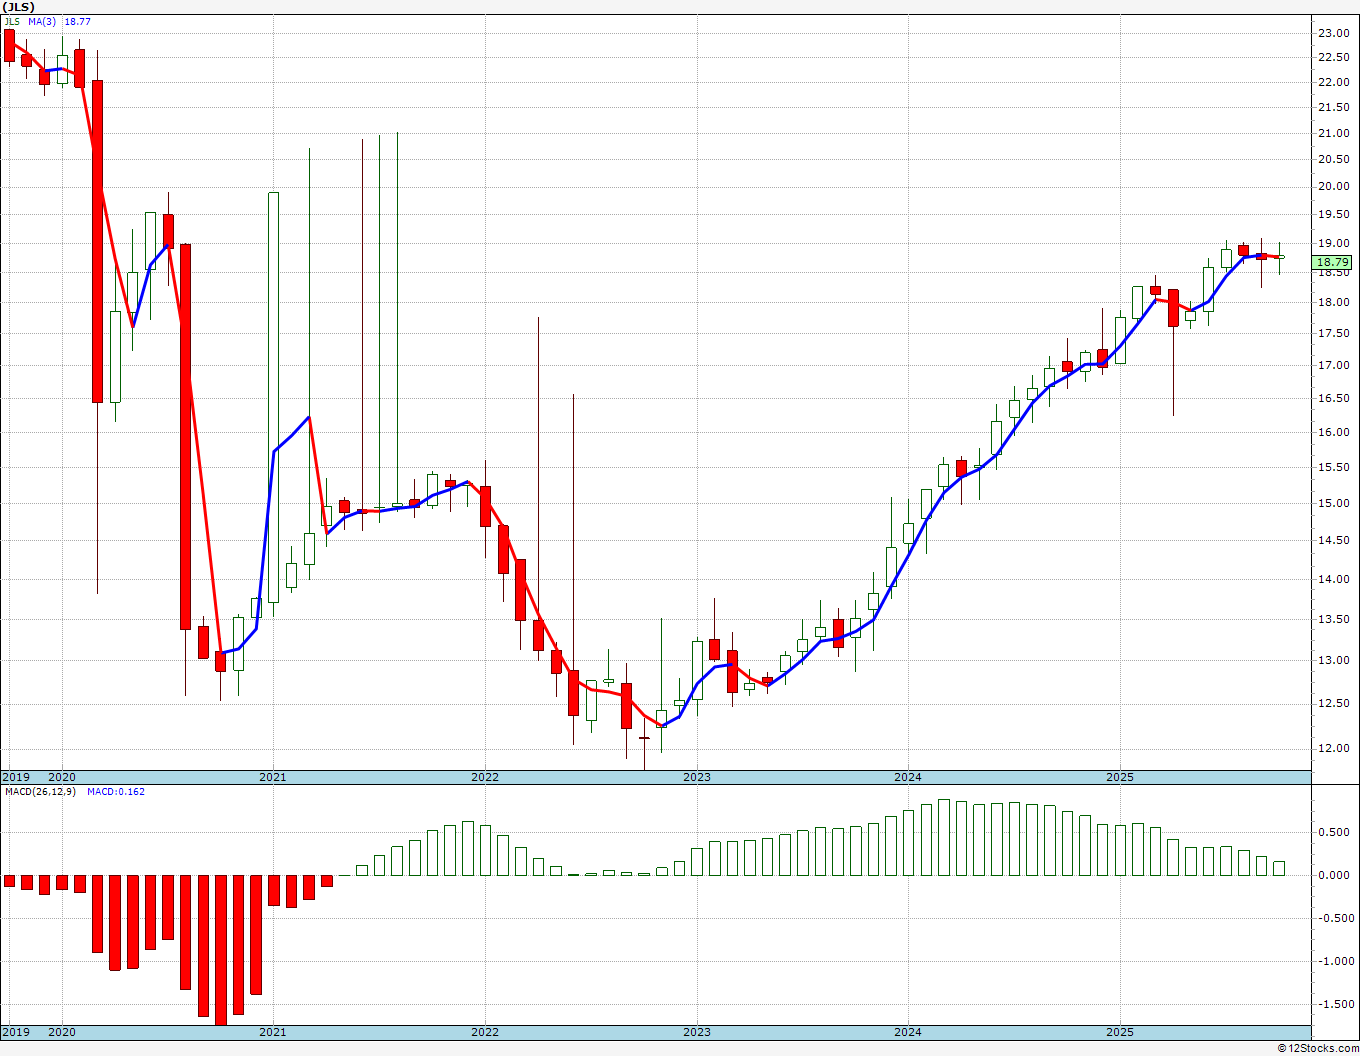Select 2019 on the price chart time axis
Screen dimensions: 1360x1056
point(15,777)
